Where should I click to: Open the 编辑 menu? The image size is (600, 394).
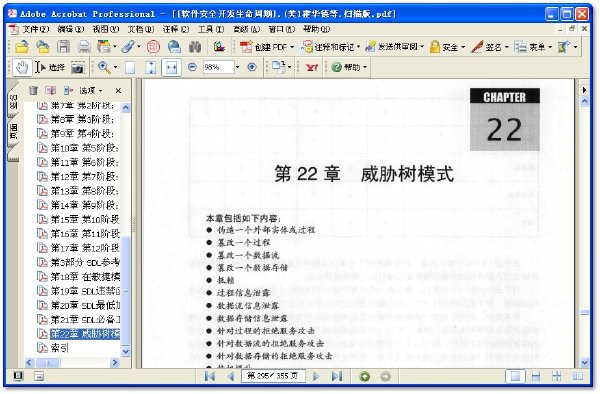[x=71, y=29]
